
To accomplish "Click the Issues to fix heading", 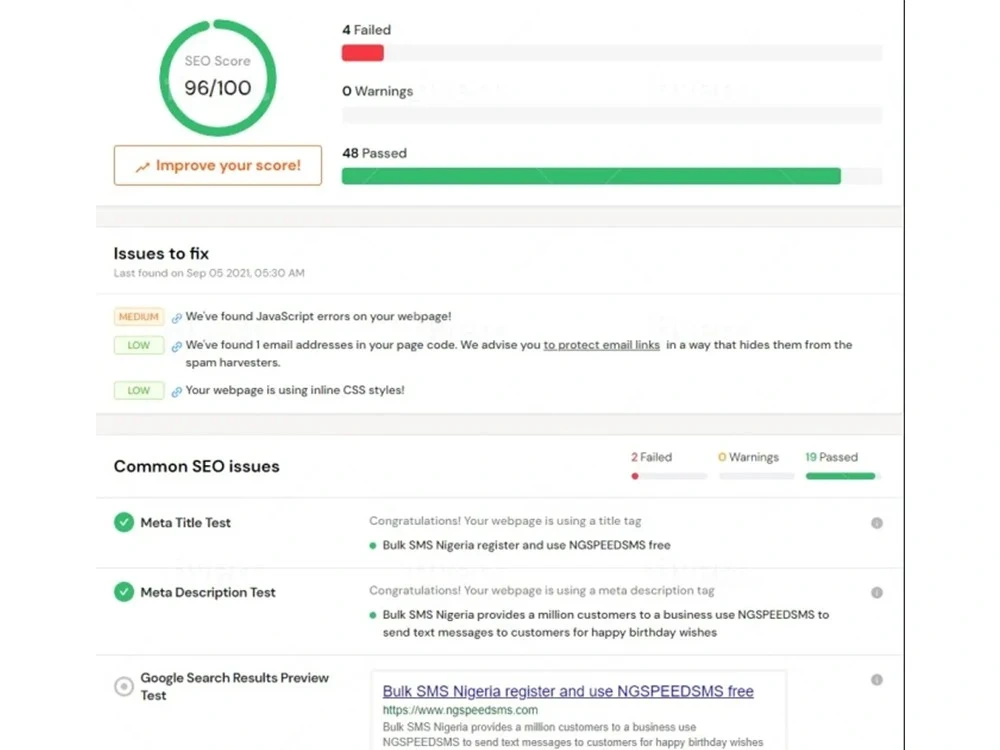I will (x=161, y=254).
